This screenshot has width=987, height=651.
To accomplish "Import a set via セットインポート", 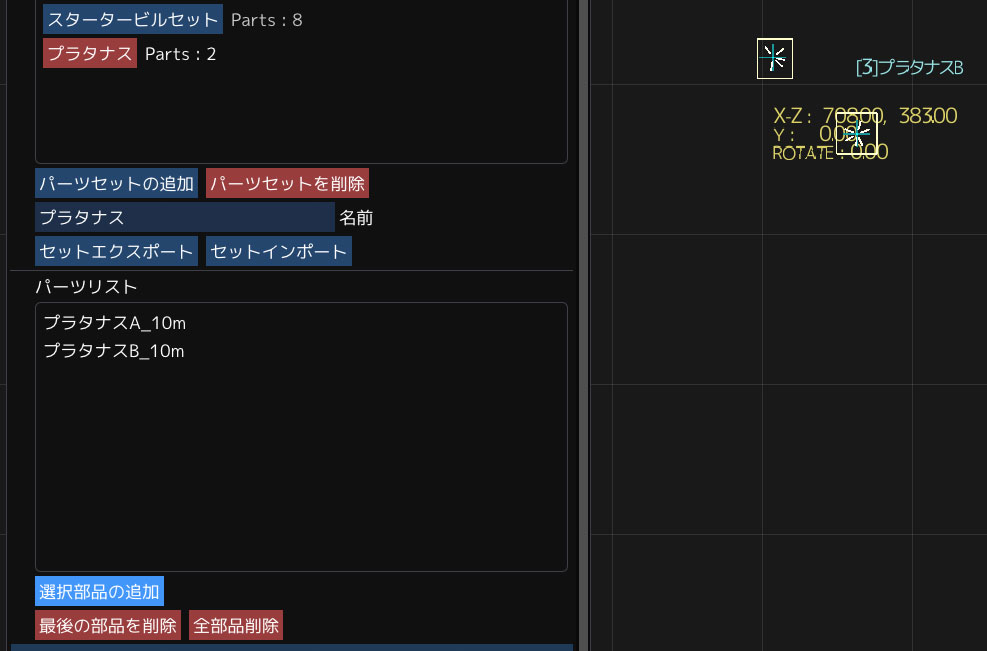I will (278, 251).
